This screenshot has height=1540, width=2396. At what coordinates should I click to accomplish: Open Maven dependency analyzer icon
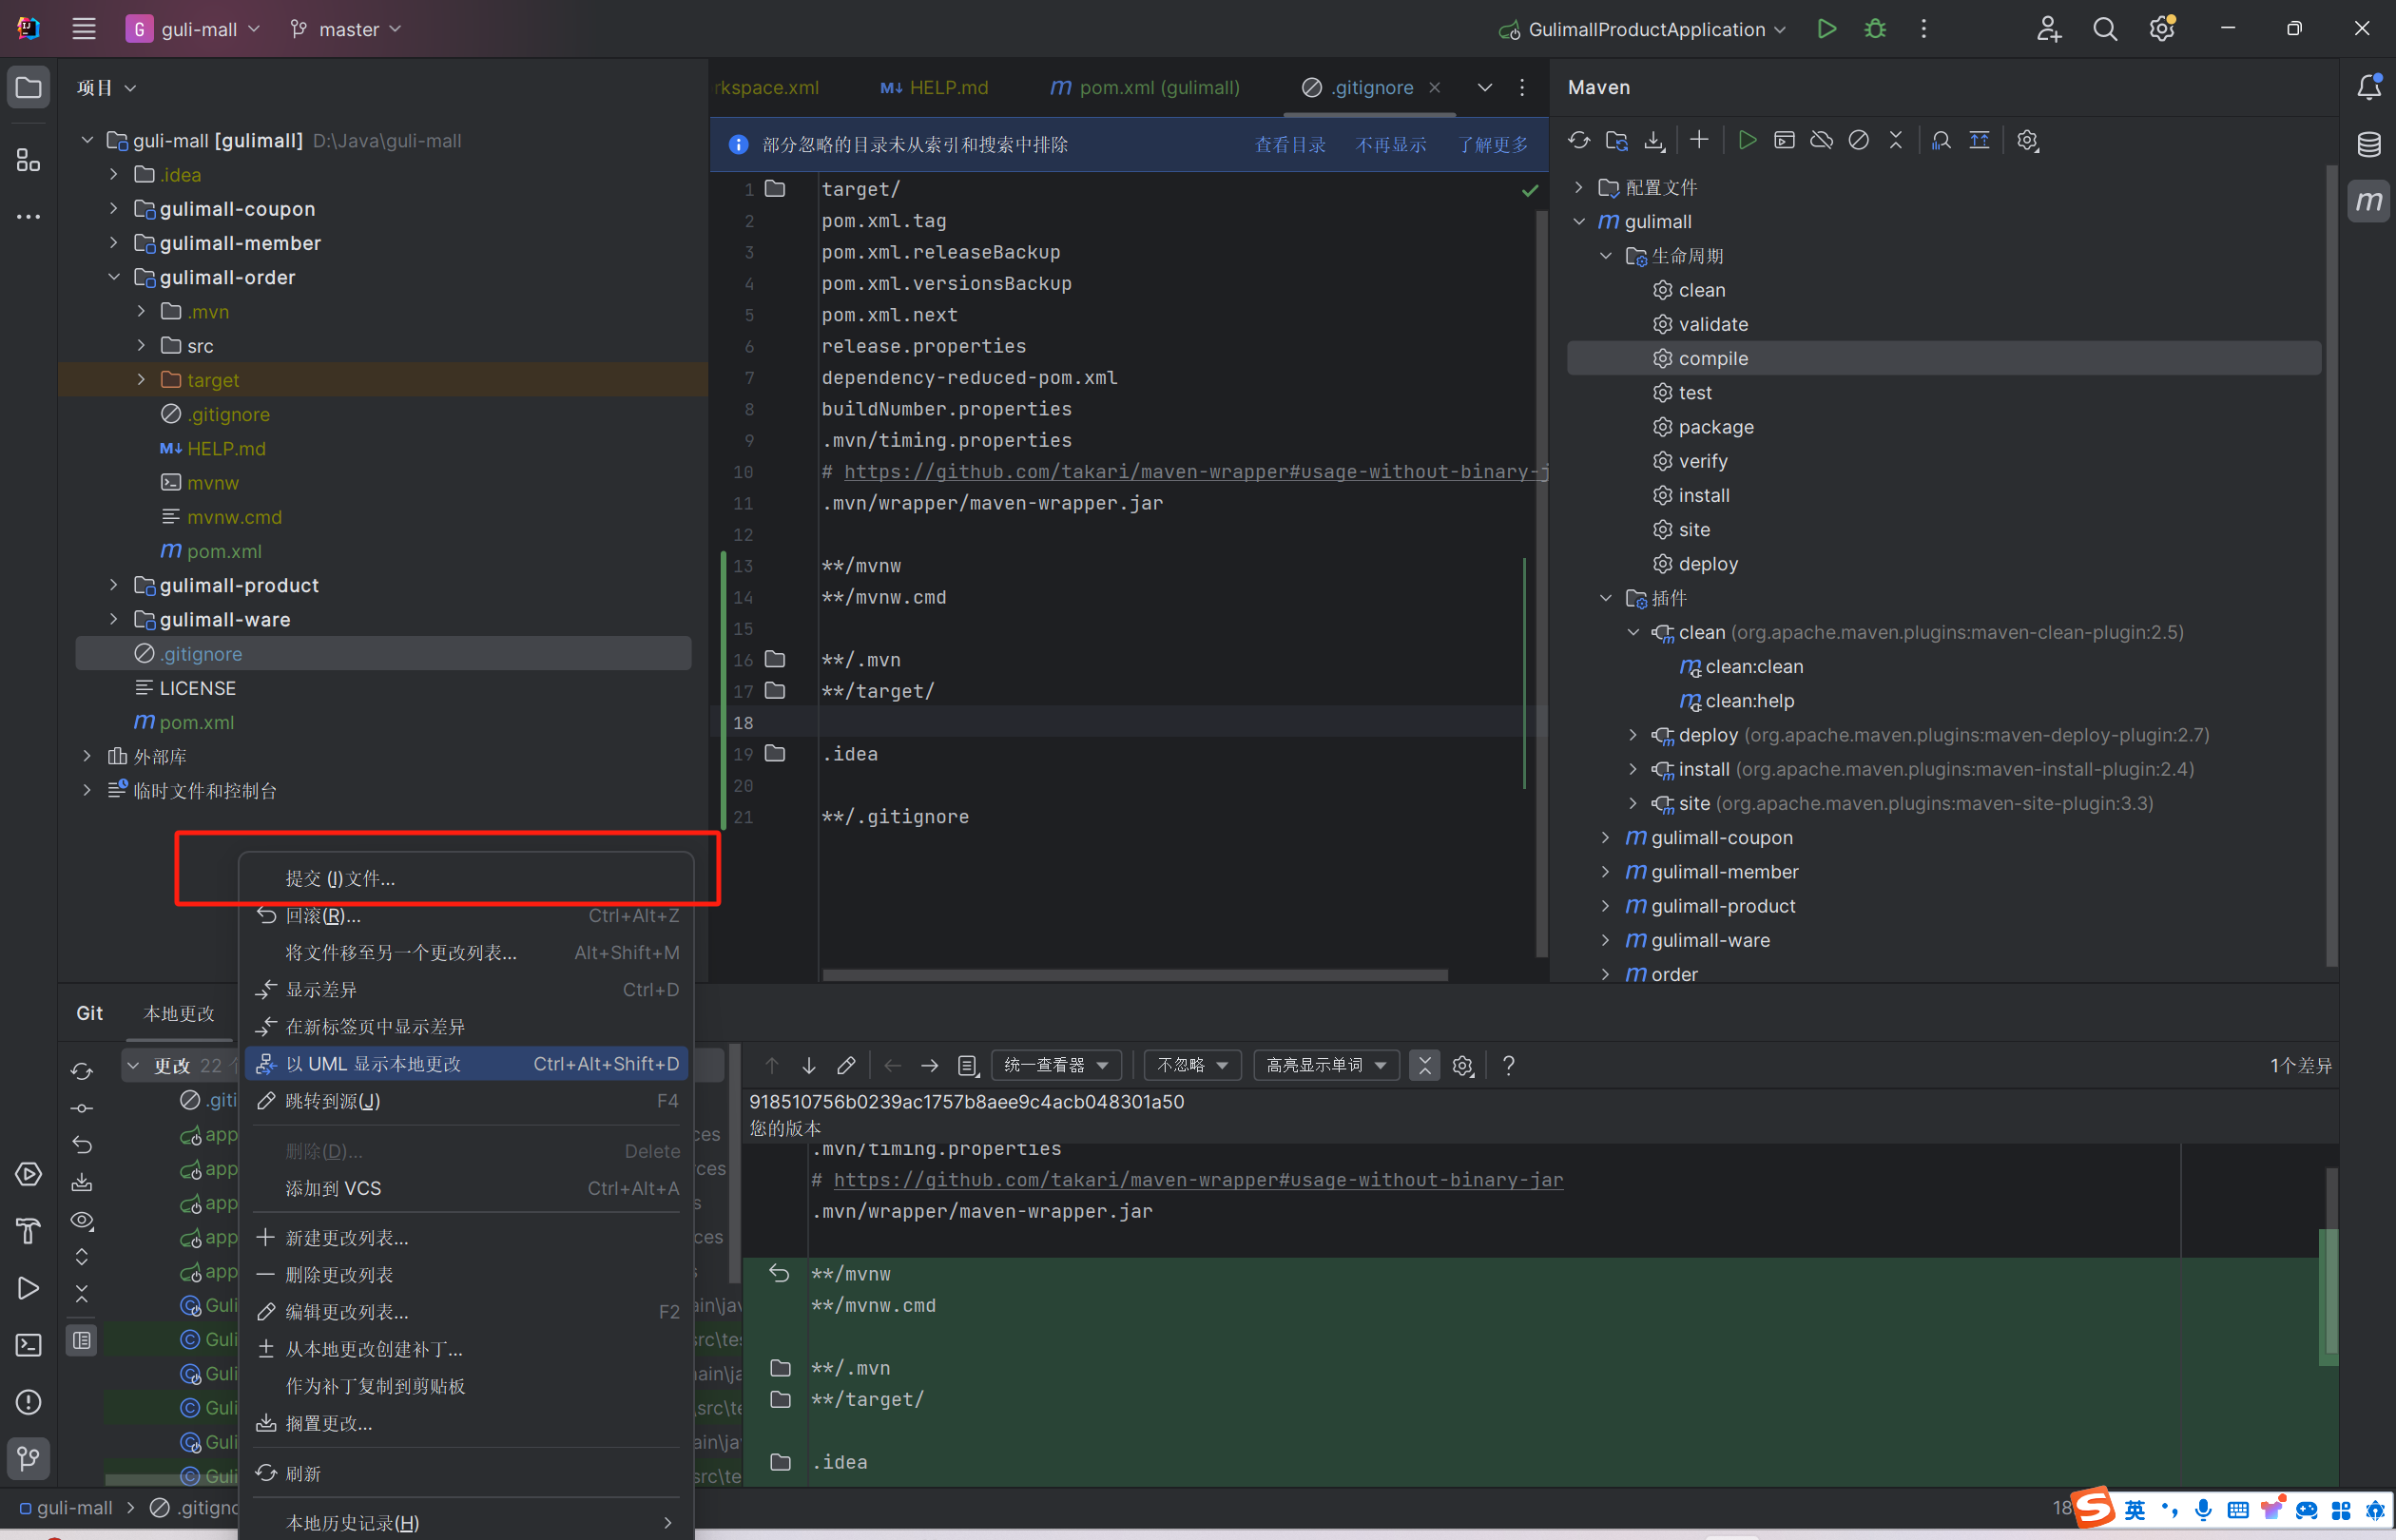(x=1941, y=141)
